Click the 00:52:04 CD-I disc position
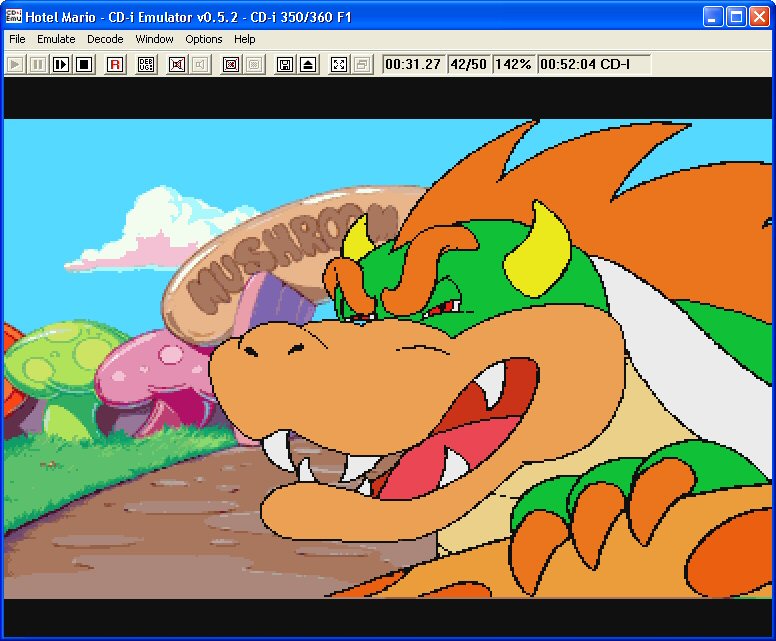The width and height of the screenshot is (776, 641). coord(593,64)
